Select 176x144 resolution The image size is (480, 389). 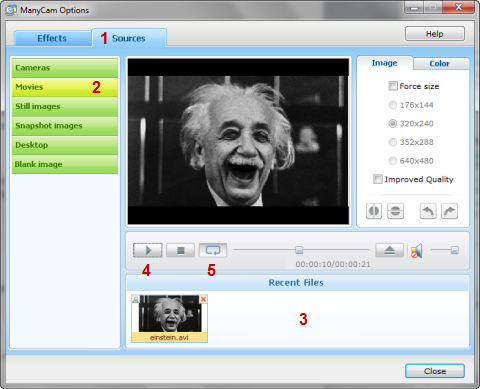coord(393,105)
